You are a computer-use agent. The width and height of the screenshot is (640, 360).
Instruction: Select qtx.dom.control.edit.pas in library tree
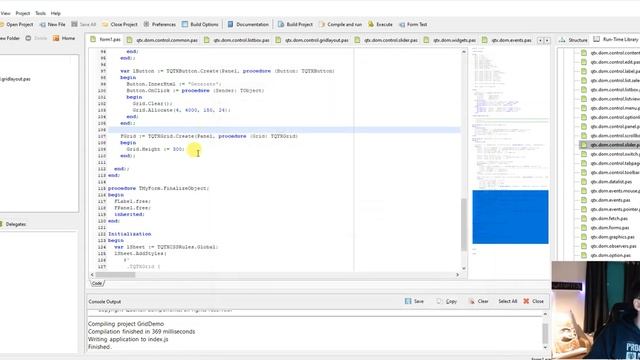pyautogui.click(x=610, y=62)
